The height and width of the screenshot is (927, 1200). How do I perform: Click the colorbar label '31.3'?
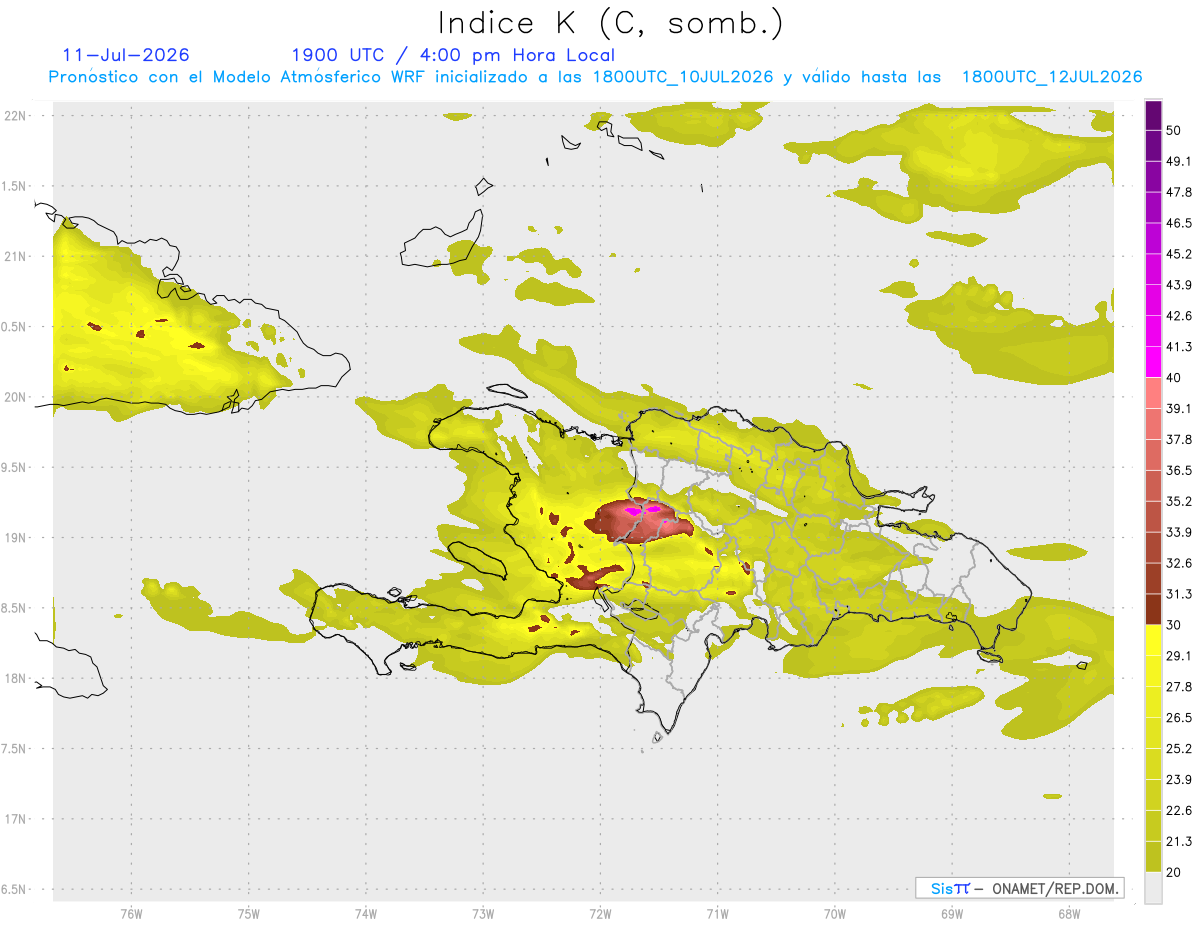coord(1179,594)
